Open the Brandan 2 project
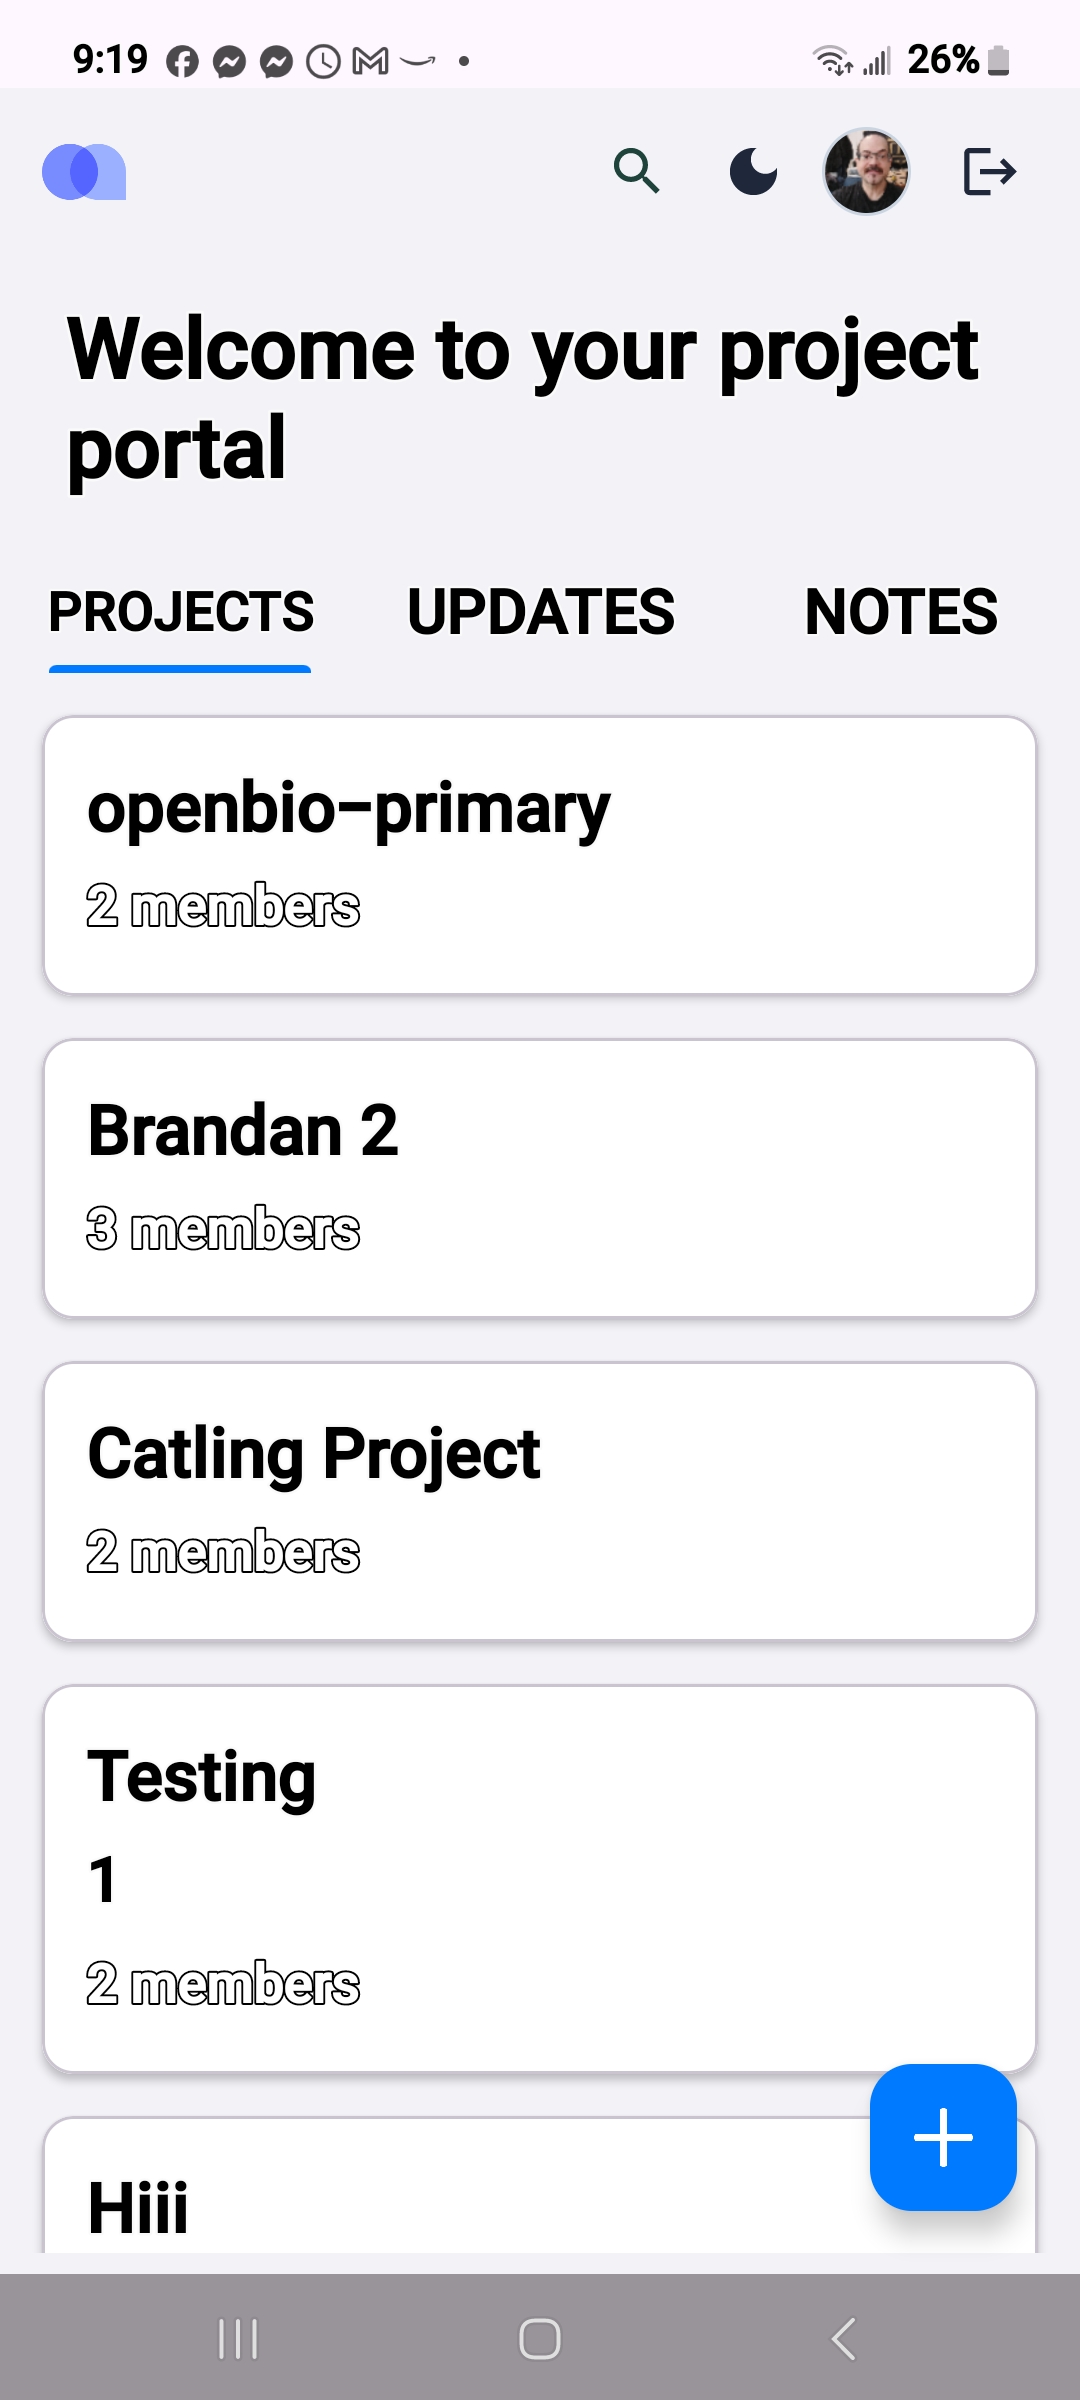 [540, 1178]
